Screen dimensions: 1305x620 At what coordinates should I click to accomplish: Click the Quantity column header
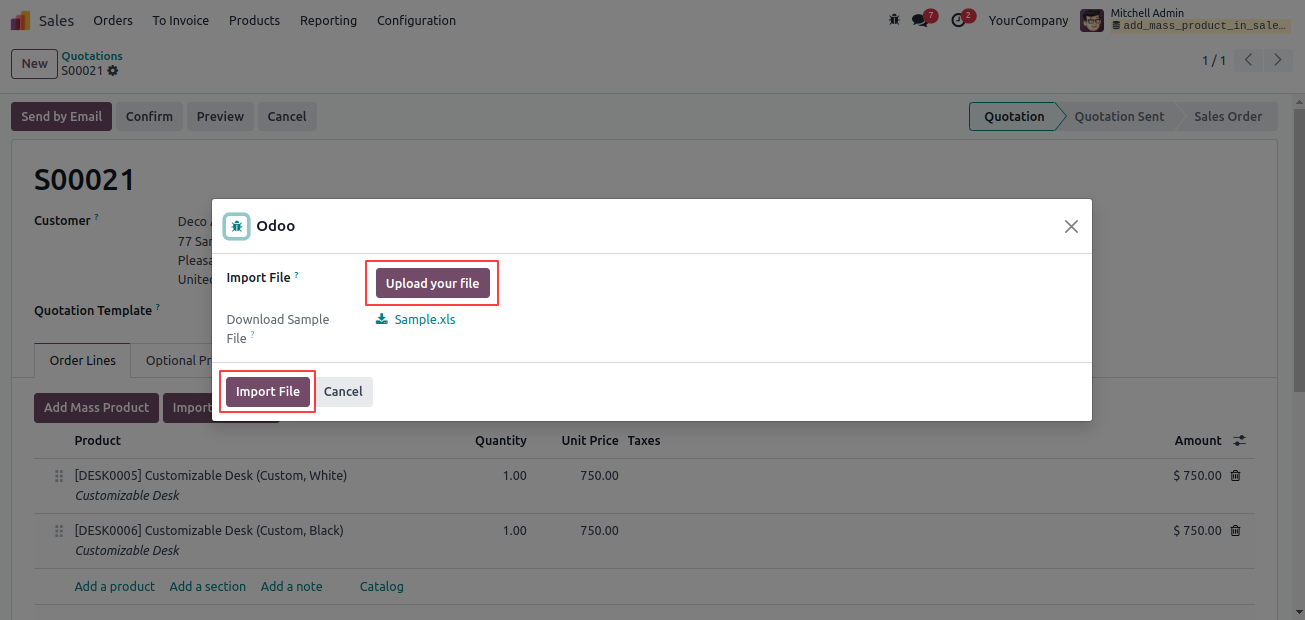501,440
